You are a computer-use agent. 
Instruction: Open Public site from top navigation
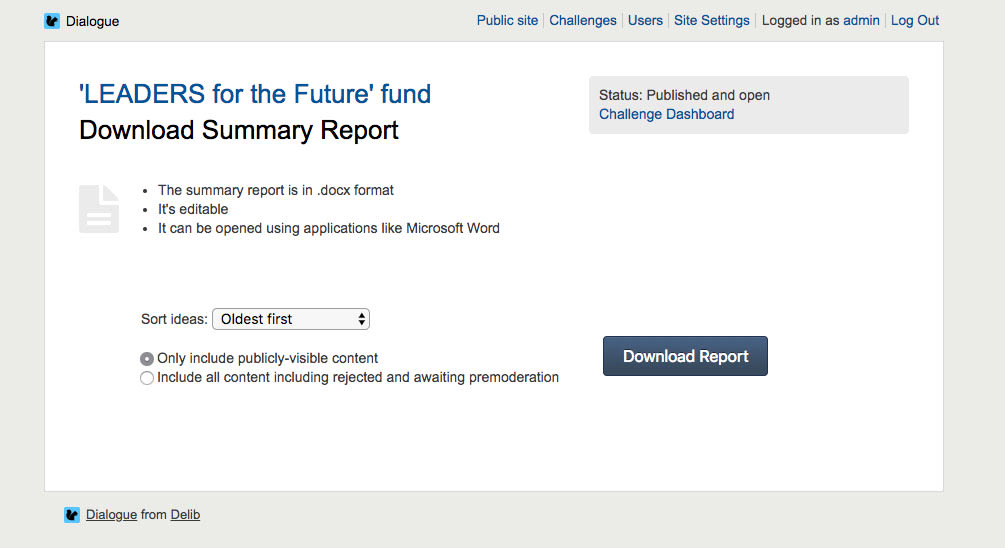click(x=507, y=21)
